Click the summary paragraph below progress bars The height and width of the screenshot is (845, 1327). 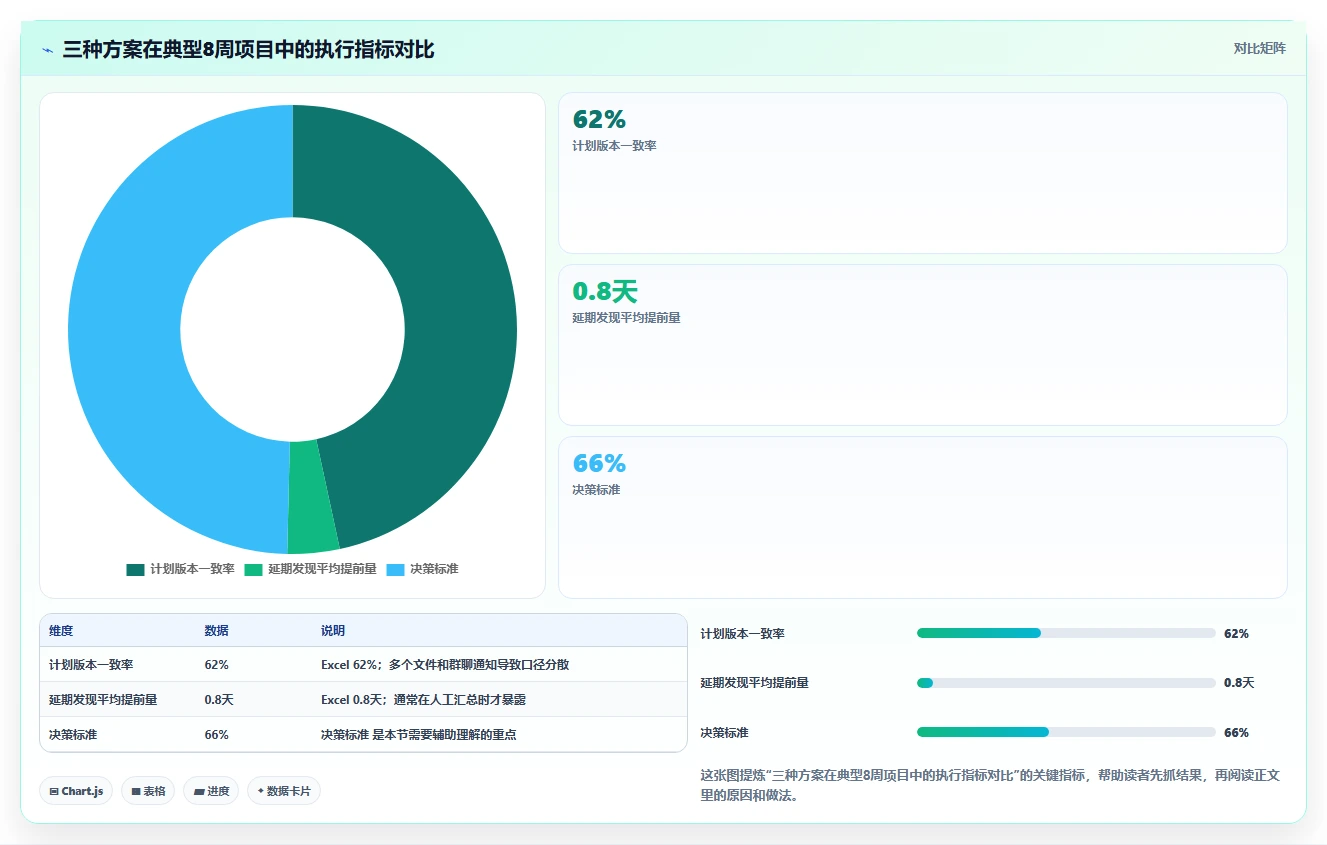990,785
